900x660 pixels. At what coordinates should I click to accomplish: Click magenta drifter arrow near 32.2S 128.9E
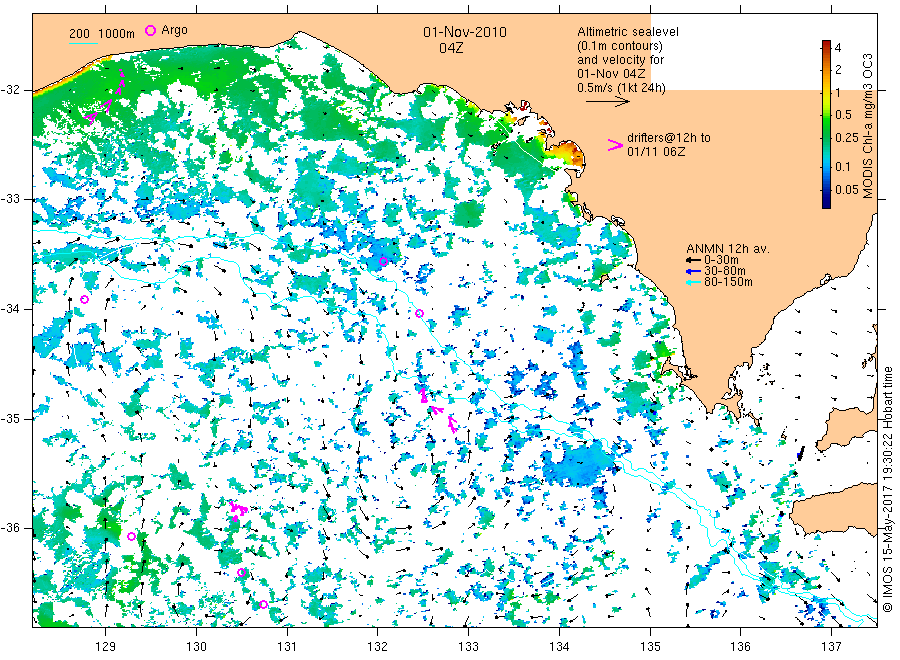click(x=91, y=117)
